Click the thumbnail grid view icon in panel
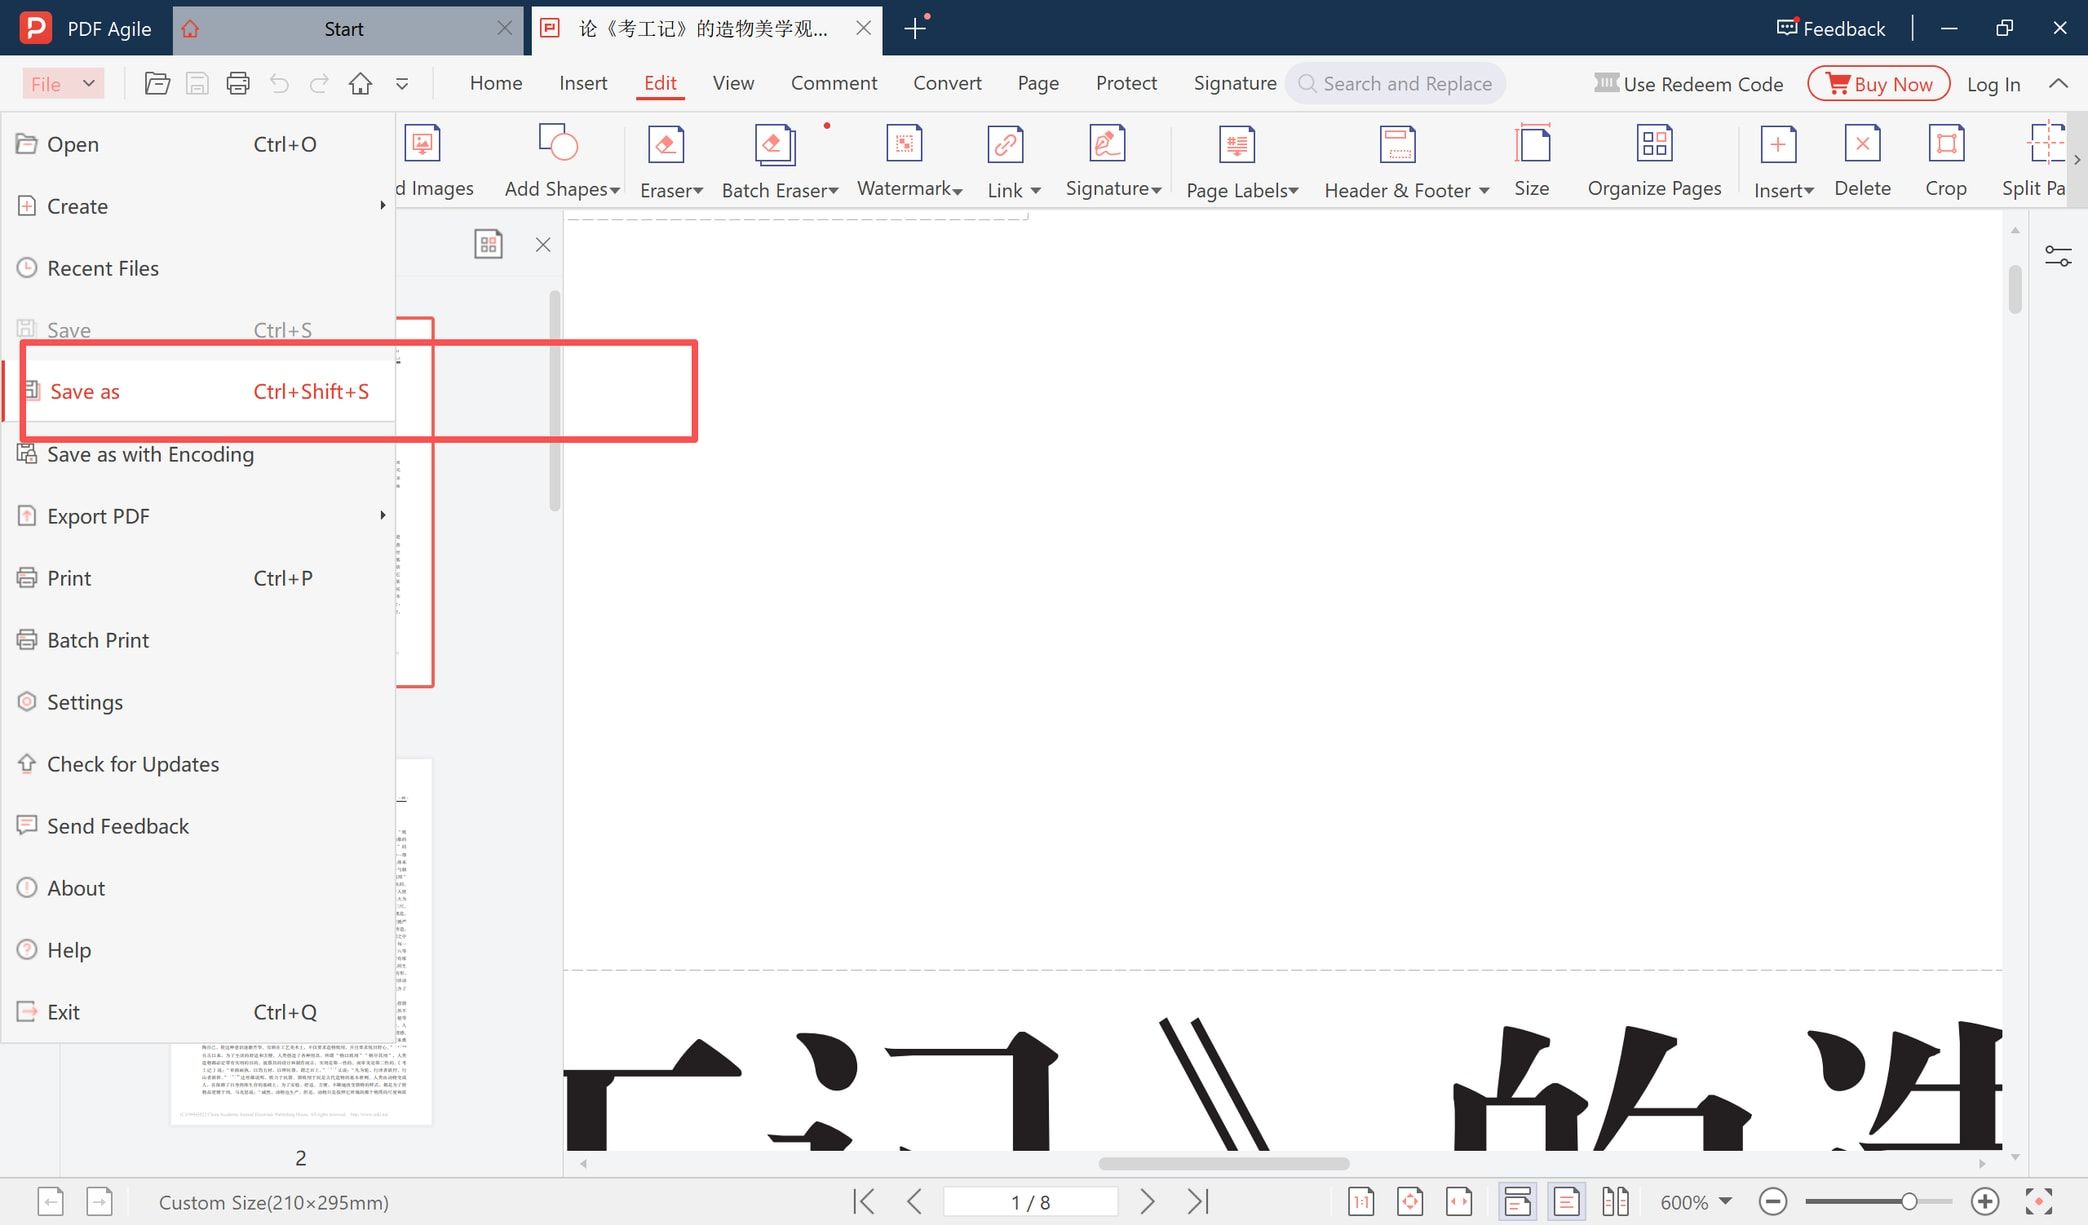The image size is (2088, 1225). (488, 244)
